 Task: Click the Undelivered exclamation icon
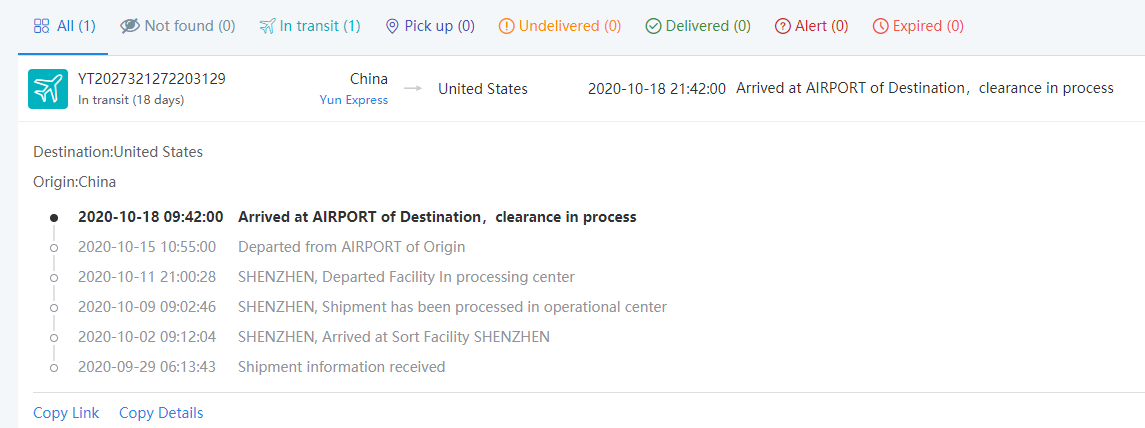click(x=506, y=26)
